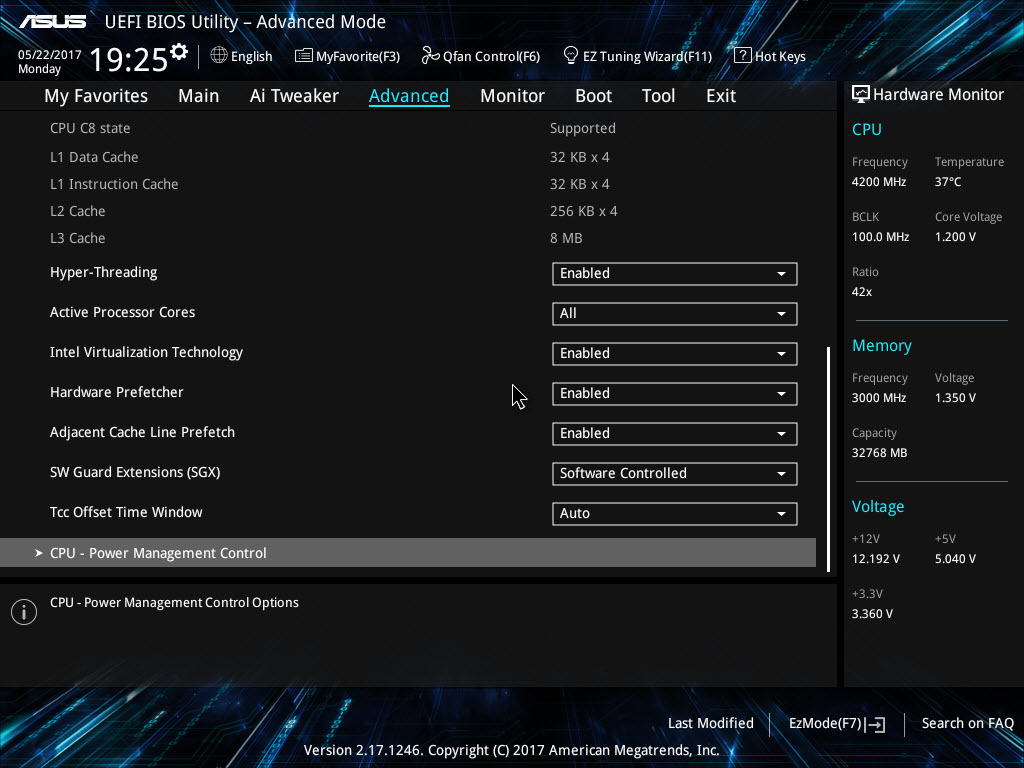Select the Intel Virtualization Technology label
Viewport: 1024px width, 768px height.
146,353
